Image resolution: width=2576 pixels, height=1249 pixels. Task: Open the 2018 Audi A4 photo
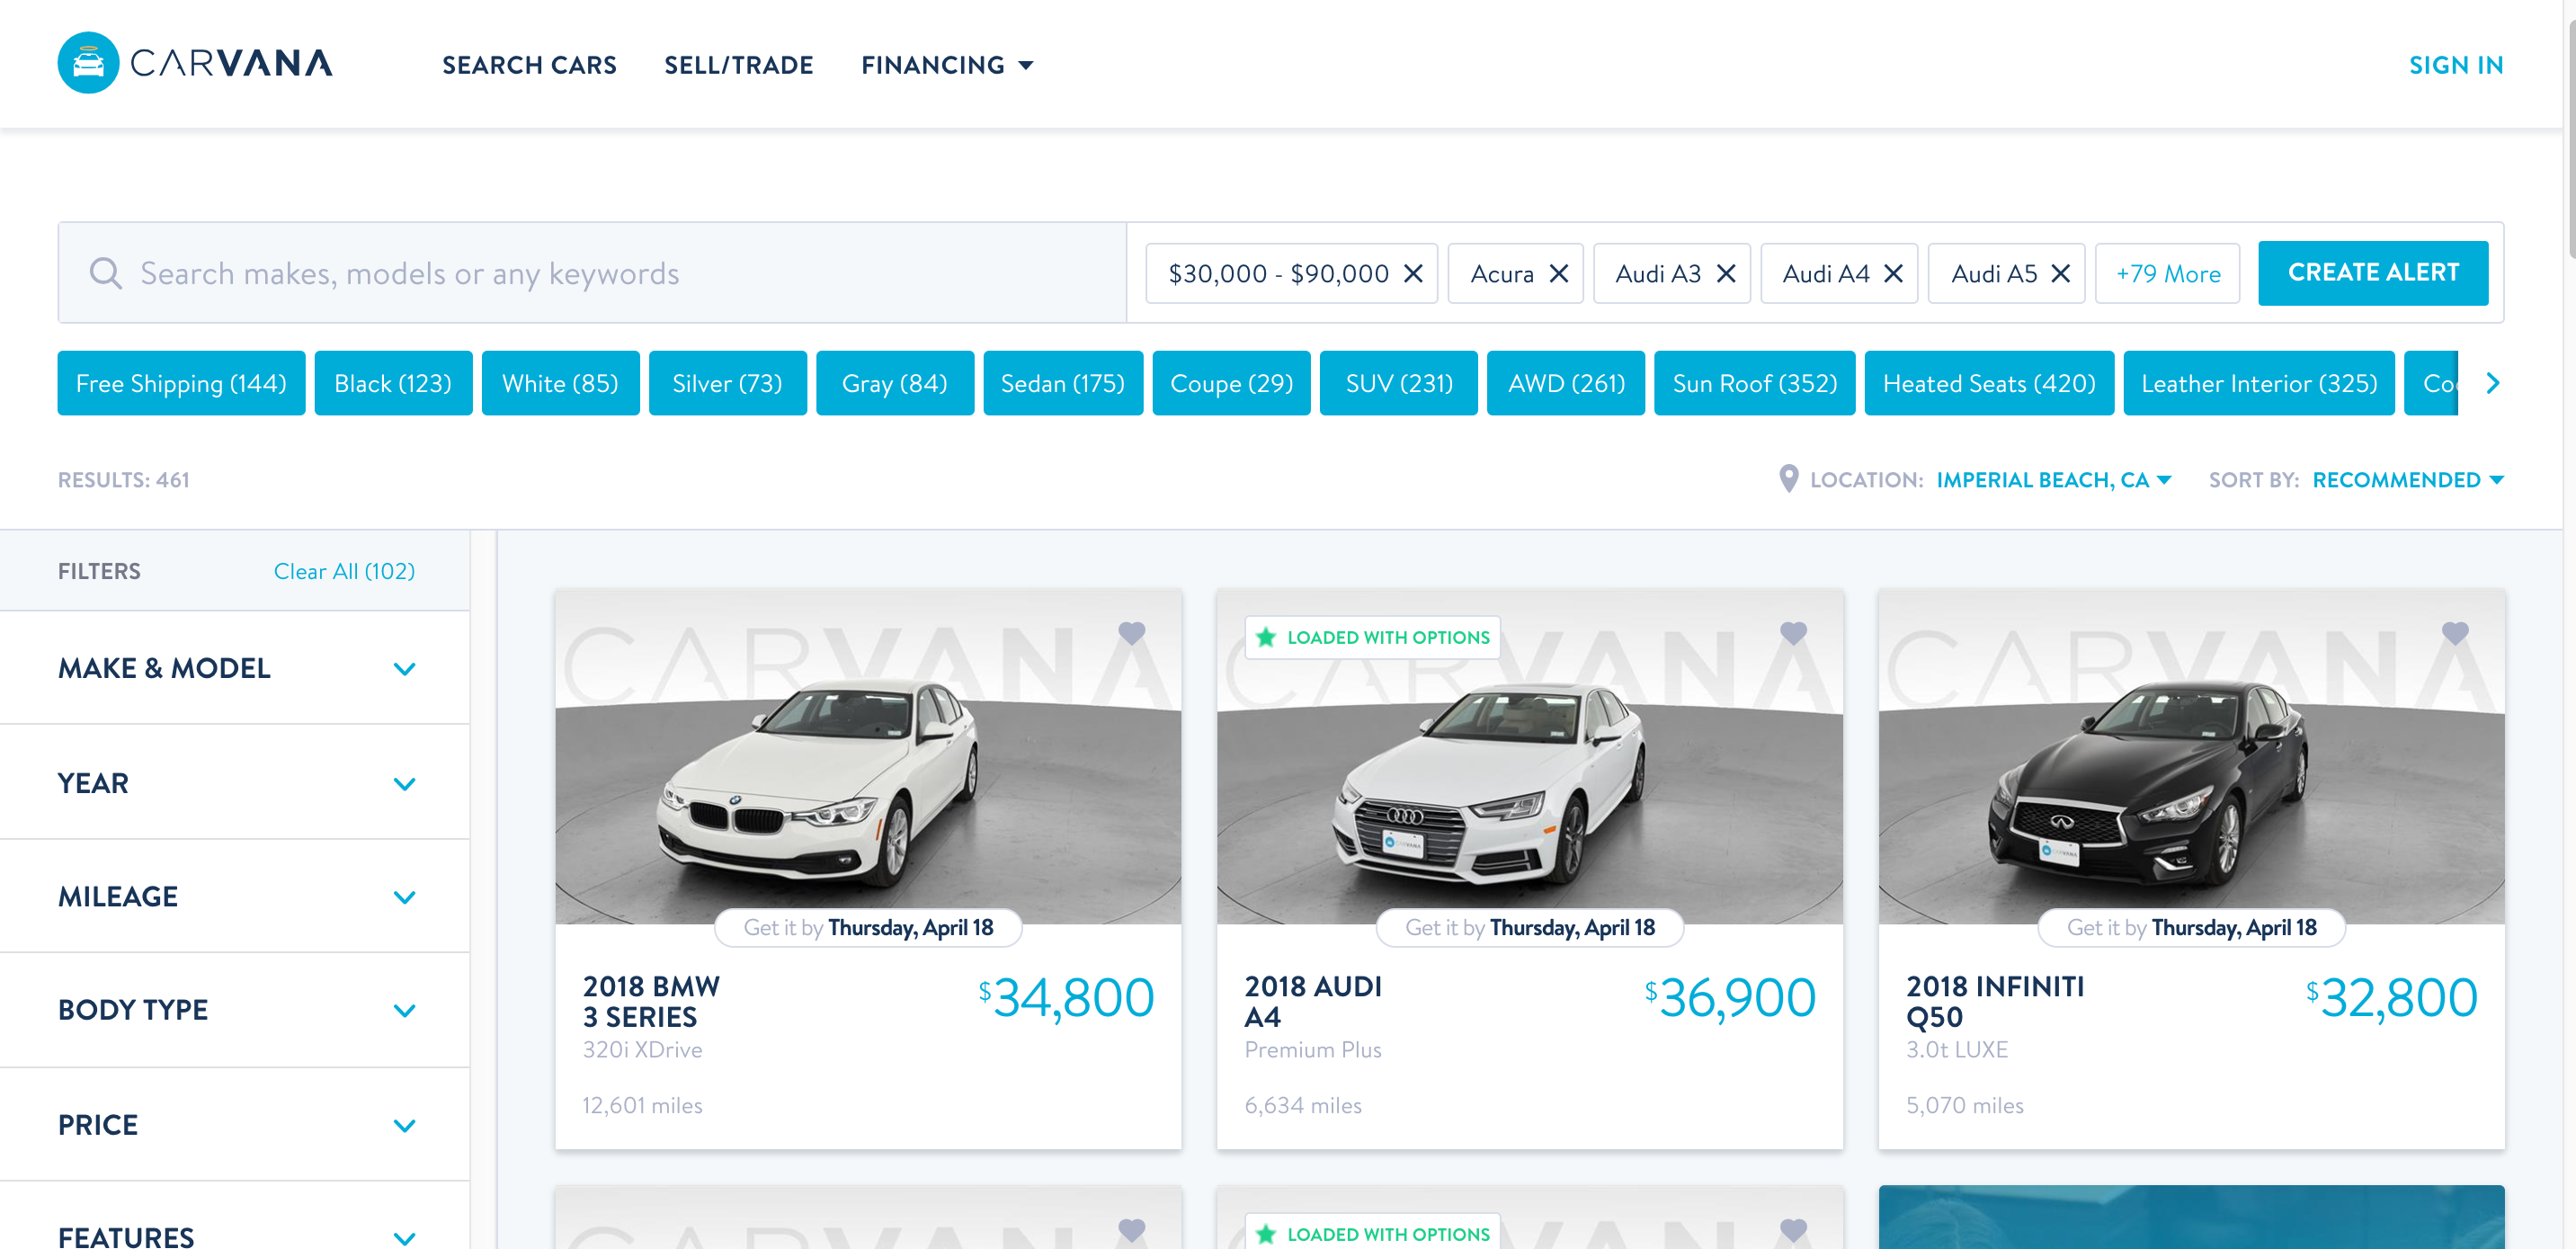[1529, 757]
